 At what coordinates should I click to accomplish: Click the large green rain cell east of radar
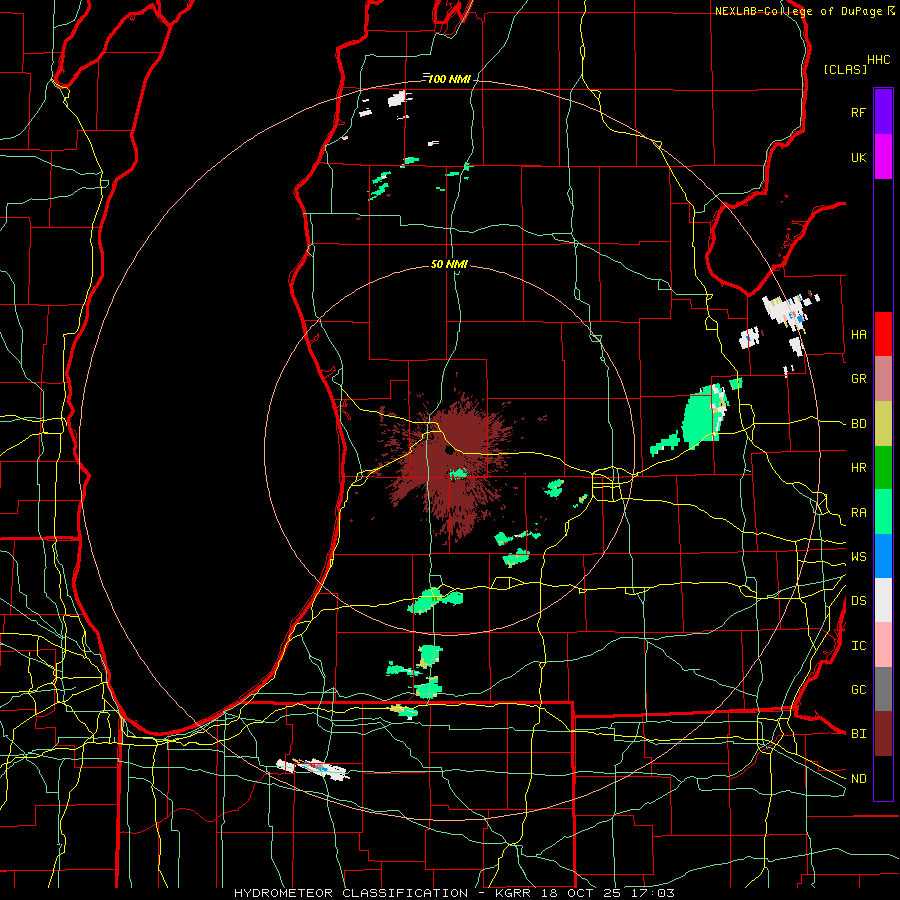(703, 416)
